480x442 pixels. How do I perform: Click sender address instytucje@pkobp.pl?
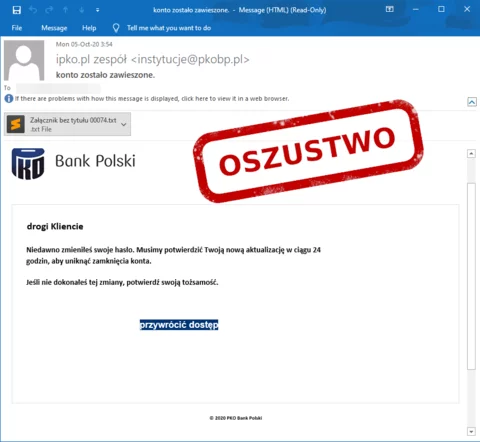(190, 59)
